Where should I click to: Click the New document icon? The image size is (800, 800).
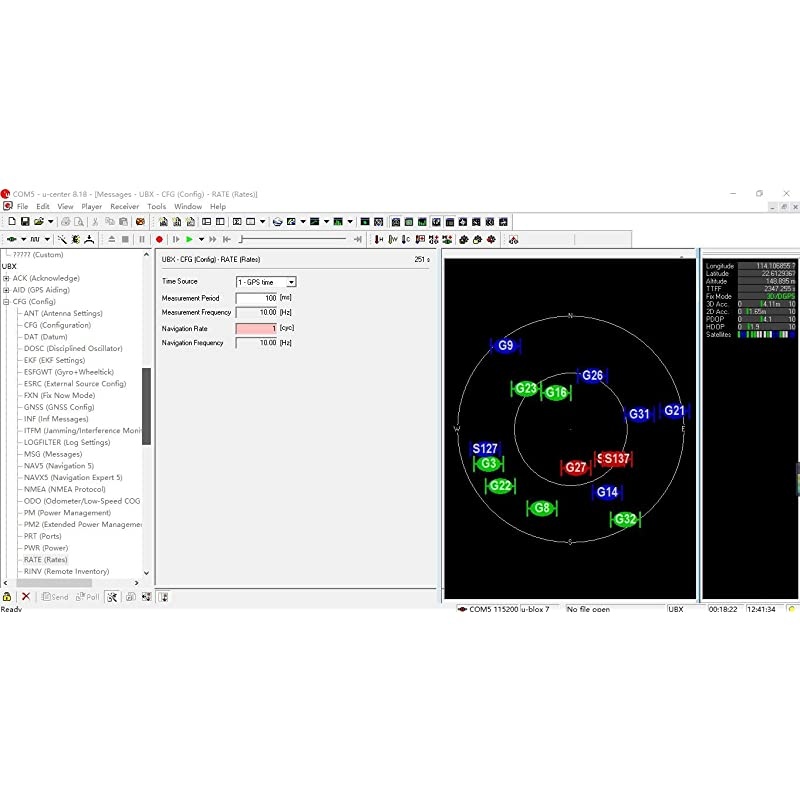coord(10,221)
